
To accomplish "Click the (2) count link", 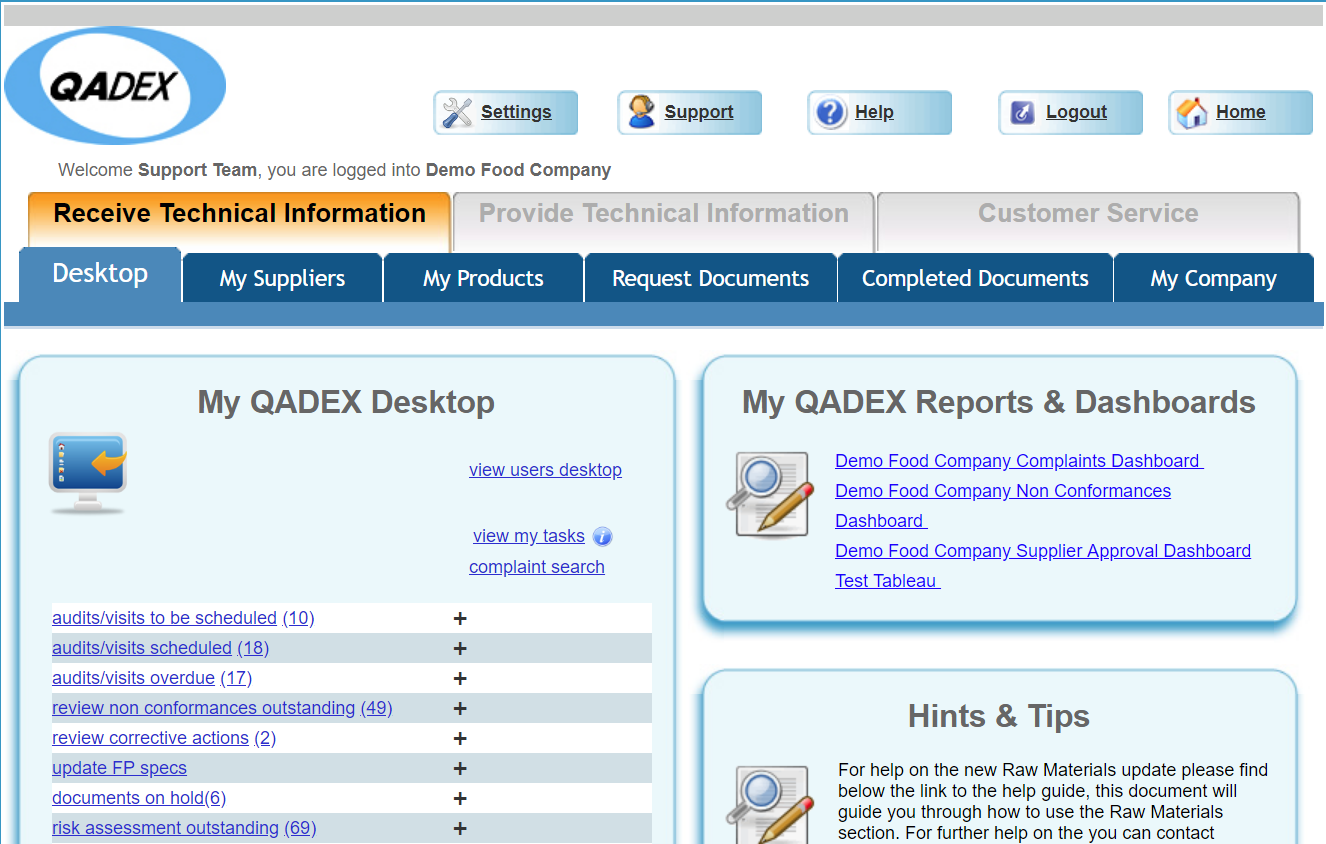I will pos(265,738).
